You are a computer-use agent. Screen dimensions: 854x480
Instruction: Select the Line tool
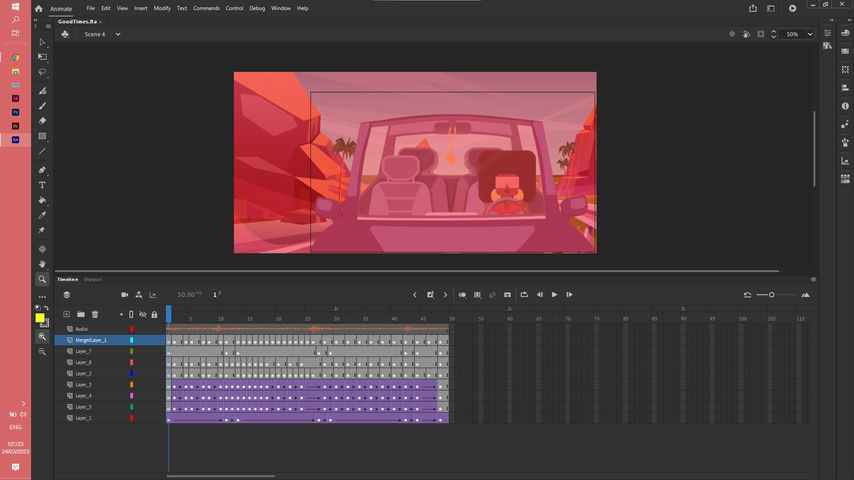point(42,151)
